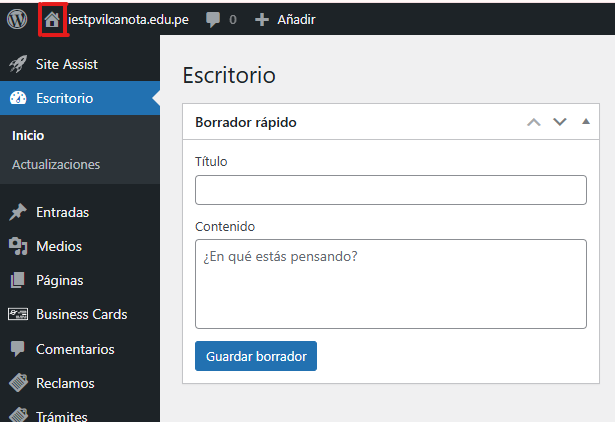Click the Medios media icon
The width and height of the screenshot is (615, 422).
(17, 246)
